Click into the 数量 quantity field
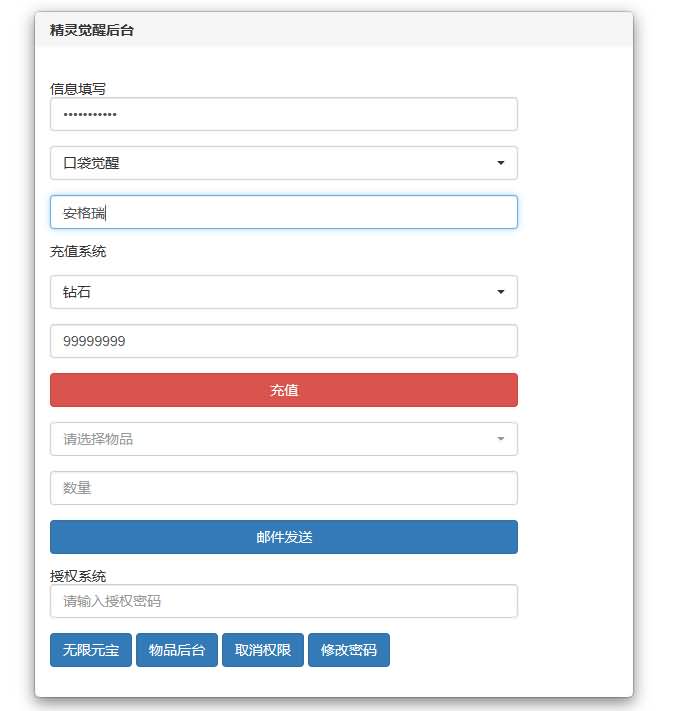This screenshot has width=684, height=711. click(283, 488)
